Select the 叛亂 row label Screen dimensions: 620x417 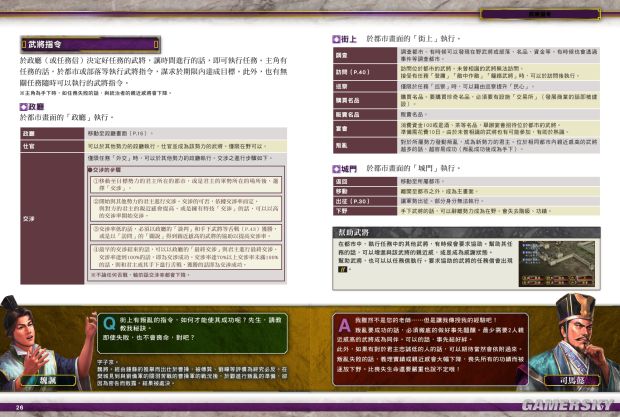pyautogui.click(x=365, y=145)
